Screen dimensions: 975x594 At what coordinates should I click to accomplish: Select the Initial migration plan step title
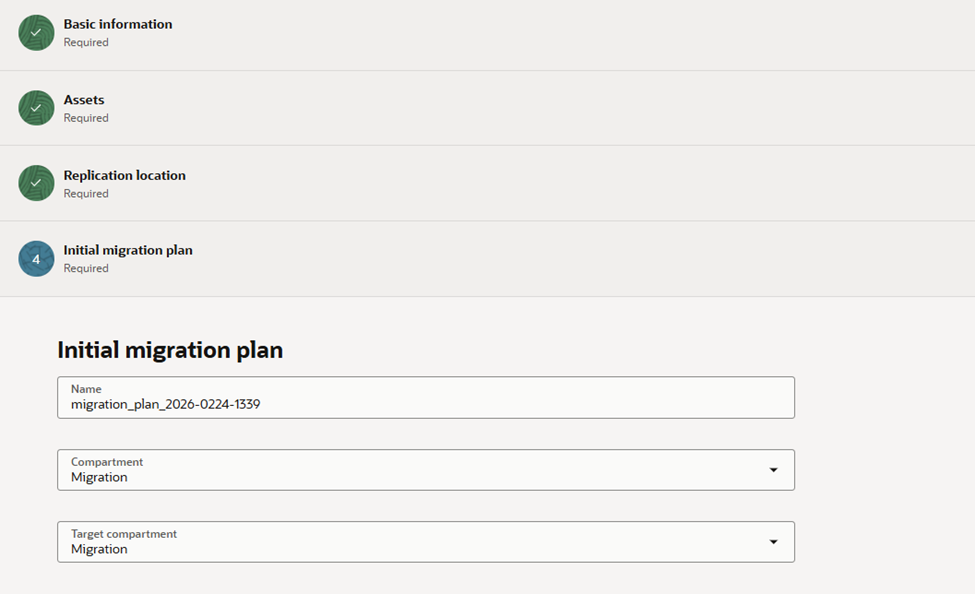coord(128,250)
